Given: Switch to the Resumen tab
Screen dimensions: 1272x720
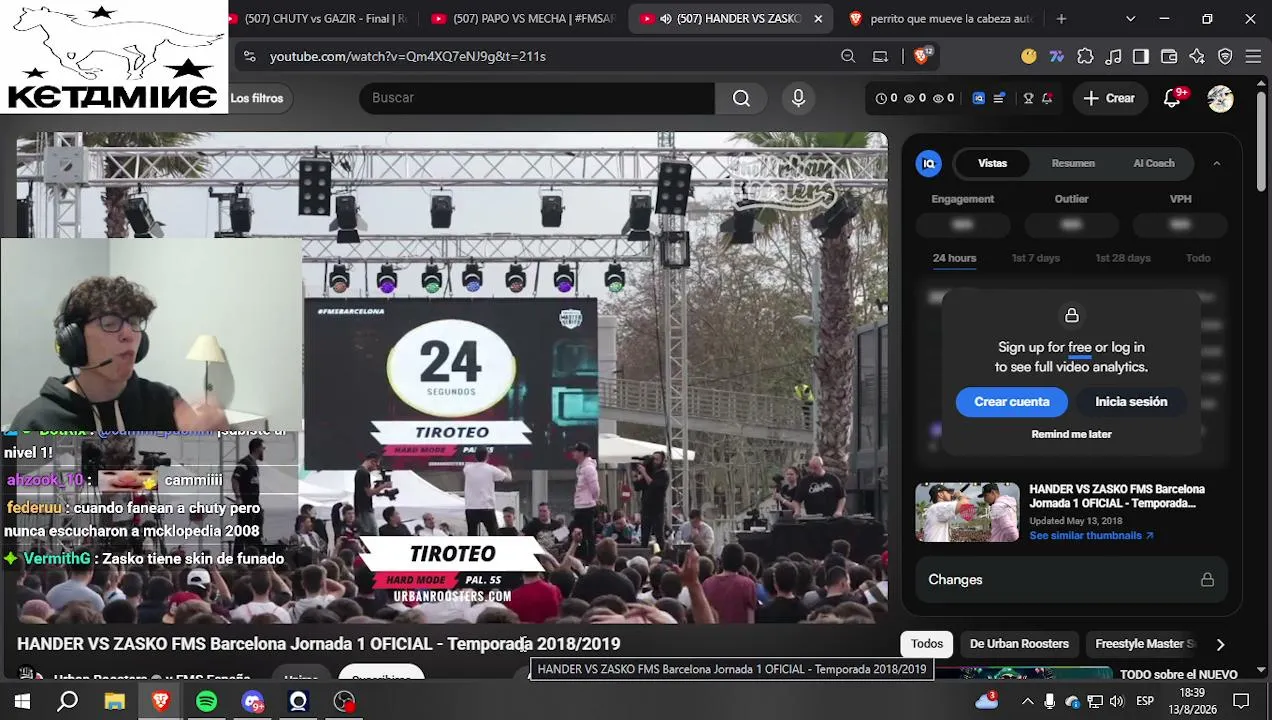Looking at the screenshot, I should 1073,163.
